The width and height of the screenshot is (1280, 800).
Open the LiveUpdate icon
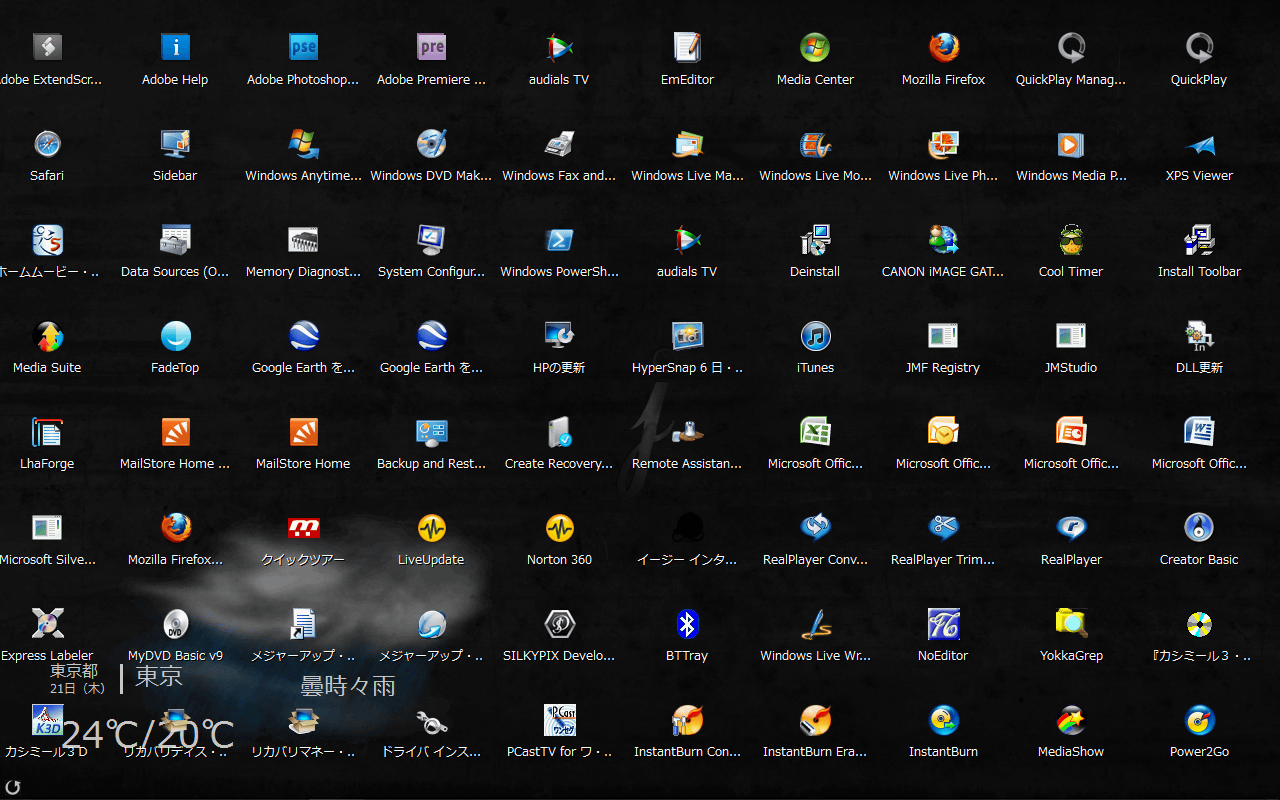(431, 527)
